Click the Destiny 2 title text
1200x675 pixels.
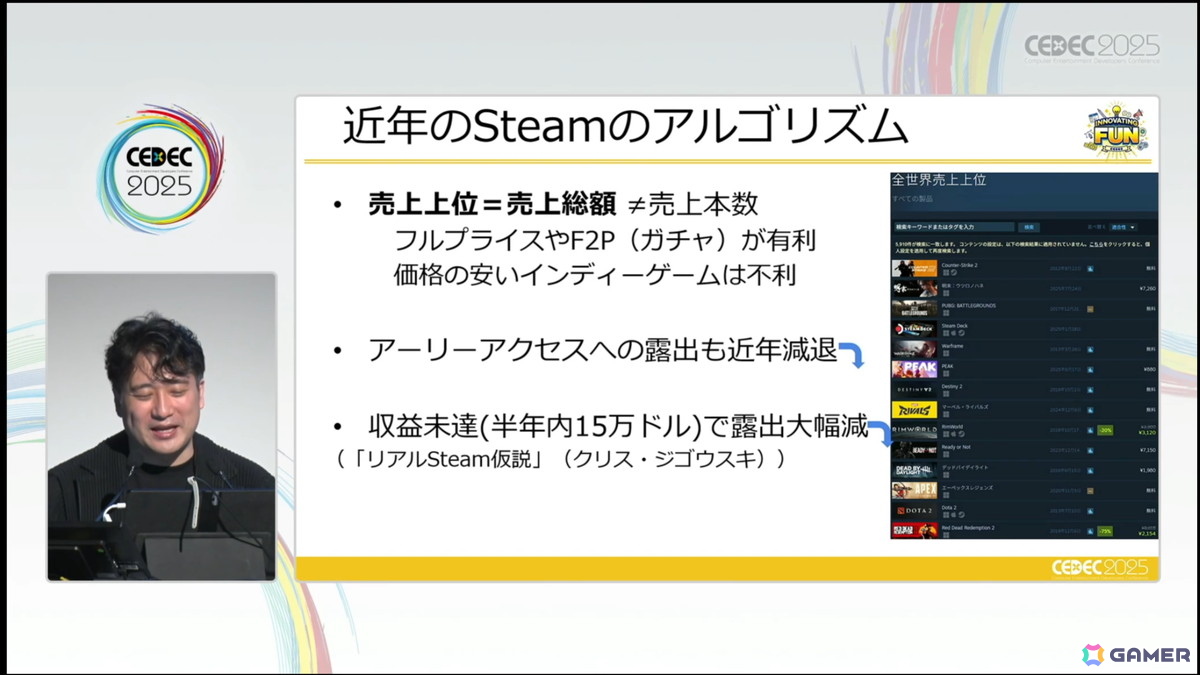click(952, 387)
